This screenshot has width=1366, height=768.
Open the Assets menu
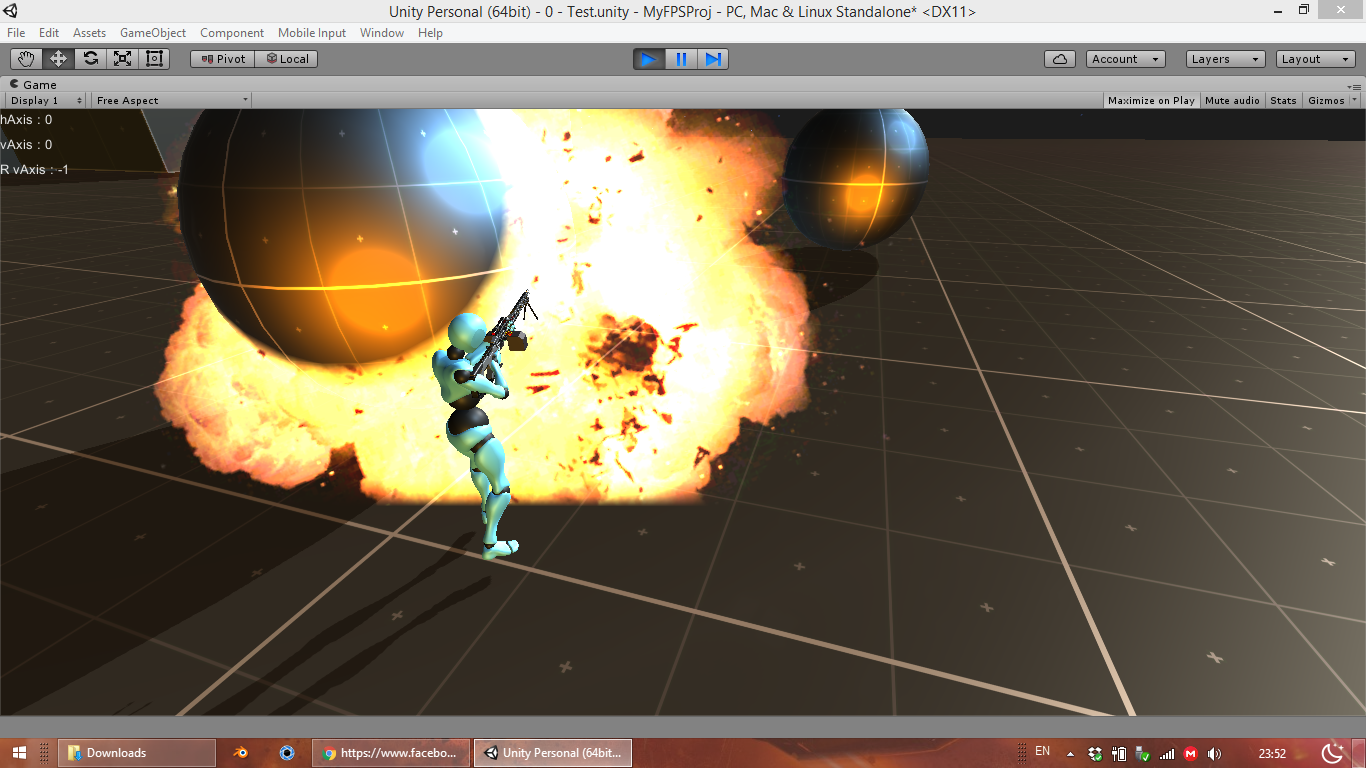(x=89, y=33)
